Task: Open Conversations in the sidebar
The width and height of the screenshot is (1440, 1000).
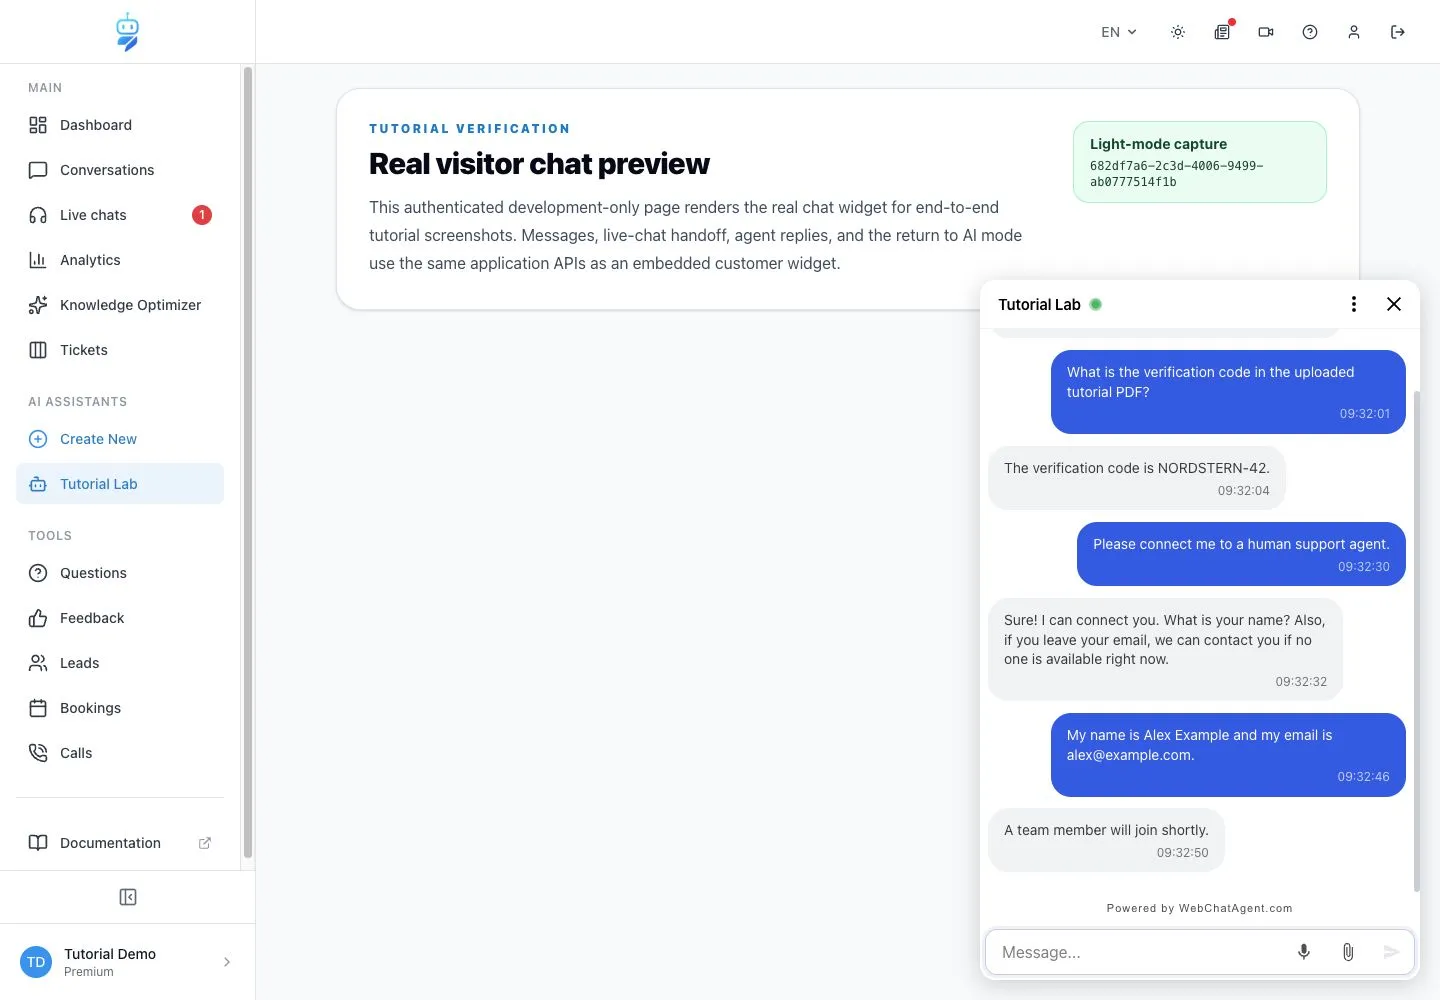Action: point(120,170)
